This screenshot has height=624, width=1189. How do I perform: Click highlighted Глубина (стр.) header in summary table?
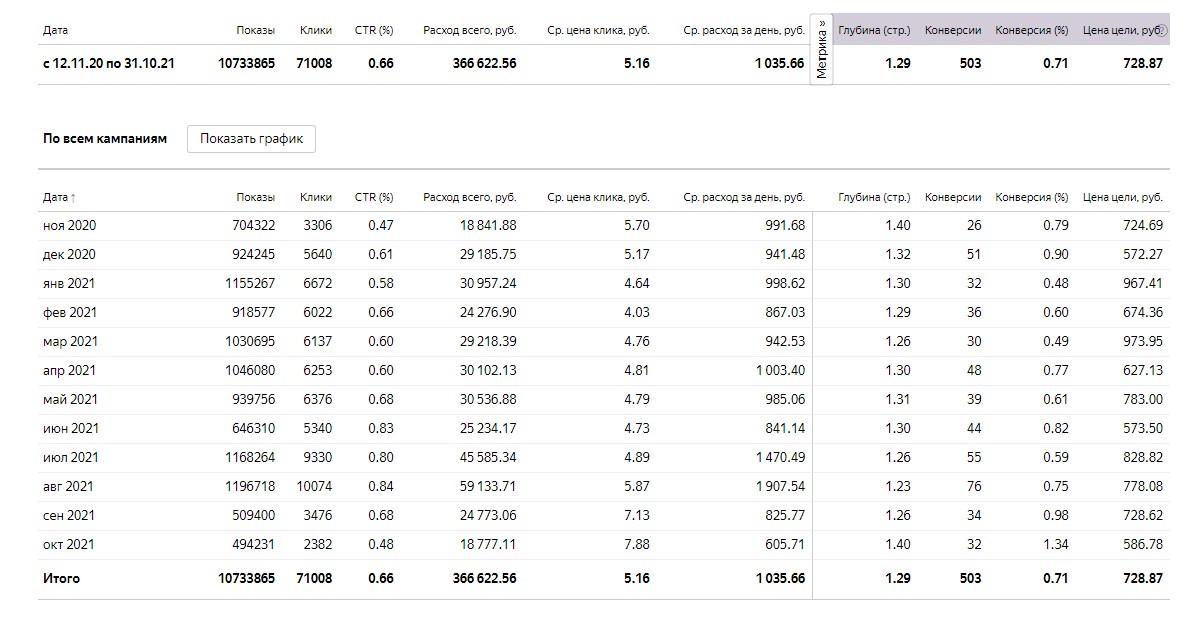(x=874, y=31)
